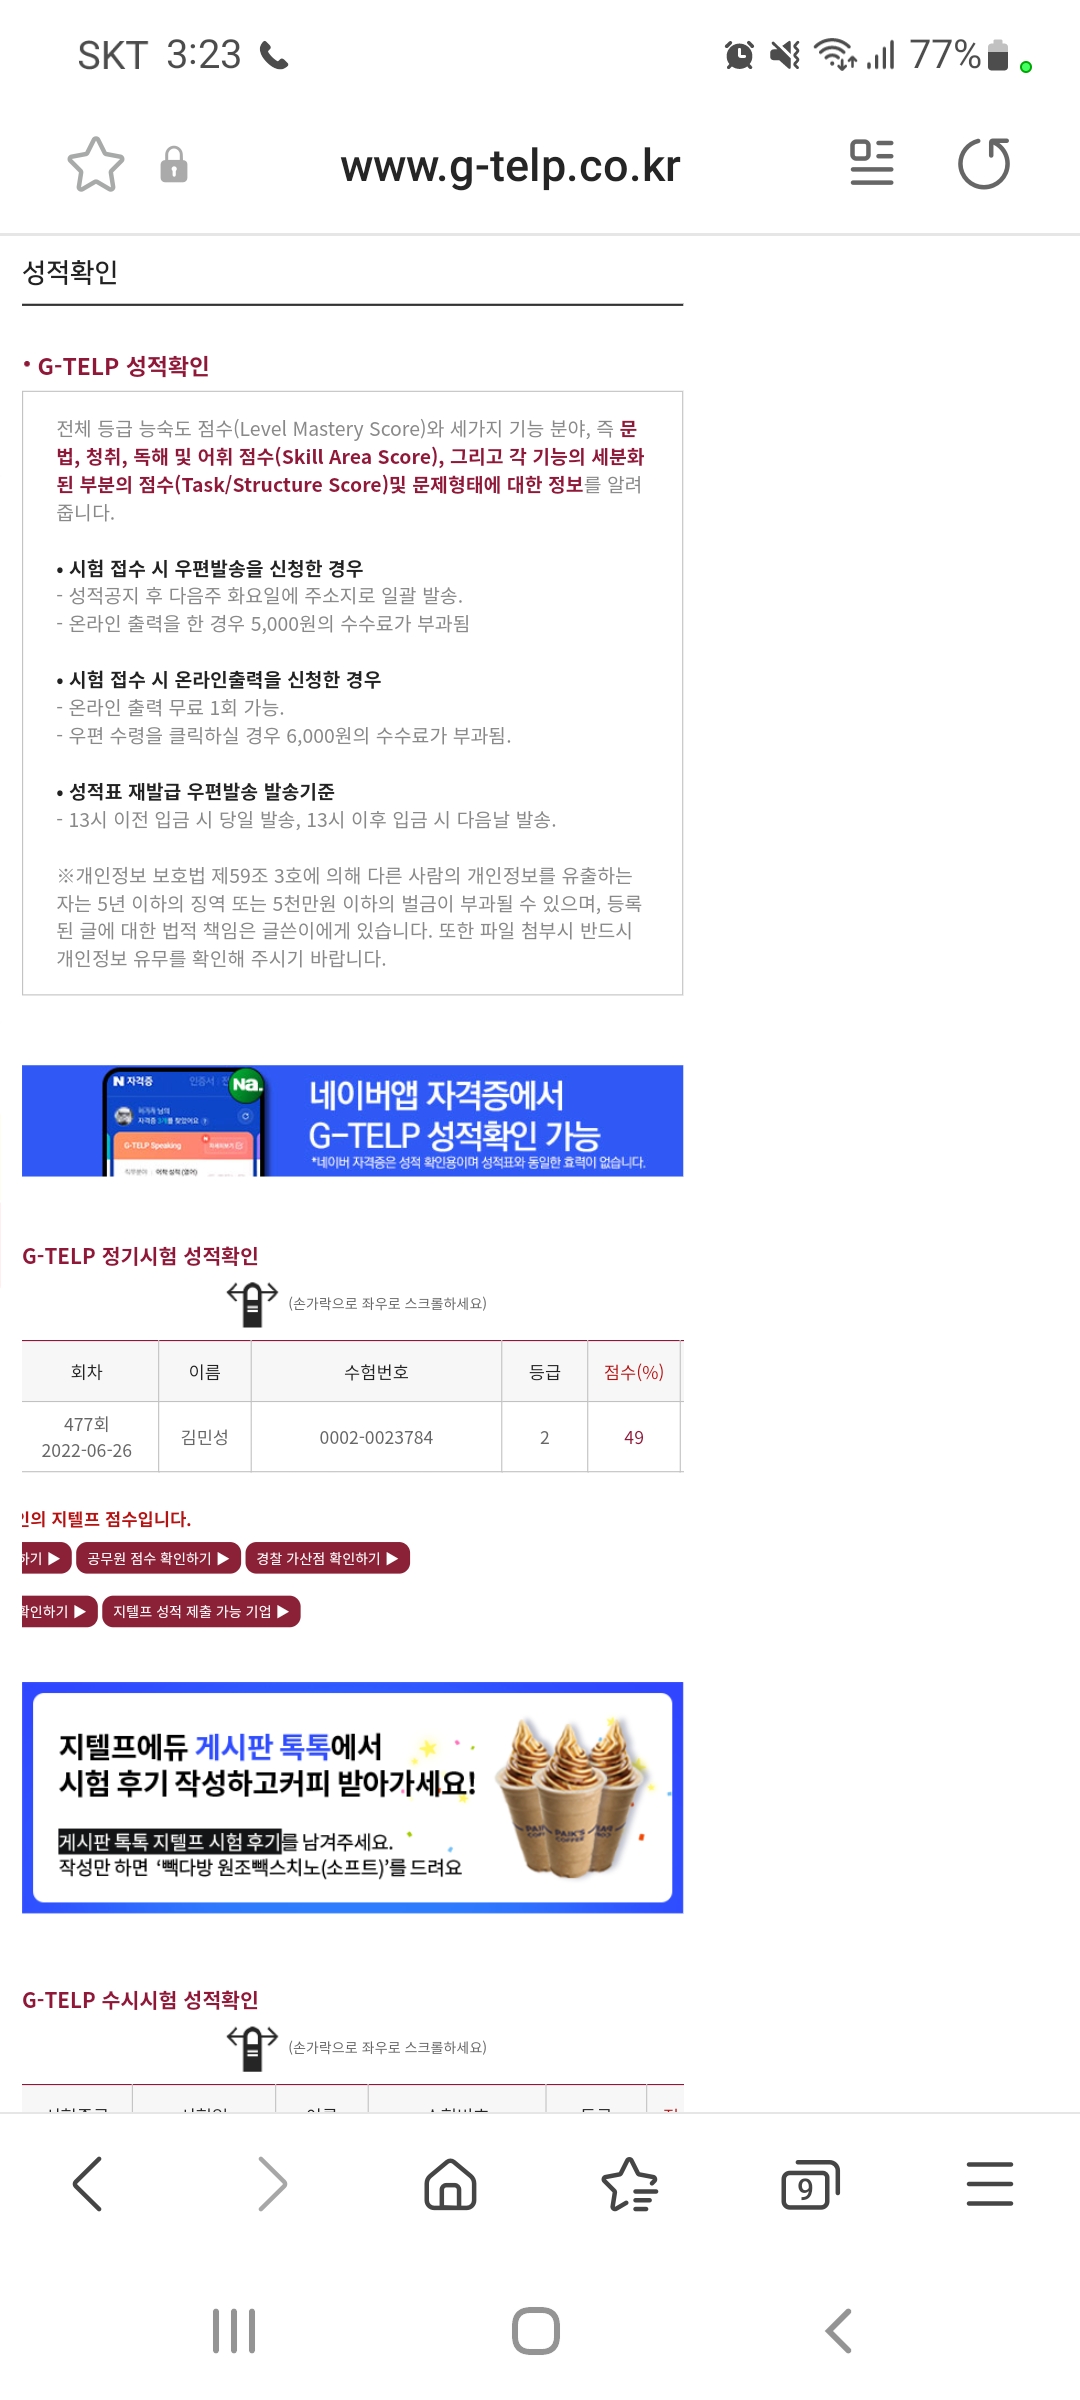Image resolution: width=1080 pixels, height=2400 pixels.
Task: Open the bookmarks list star icon
Action: pyautogui.click(x=630, y=2184)
